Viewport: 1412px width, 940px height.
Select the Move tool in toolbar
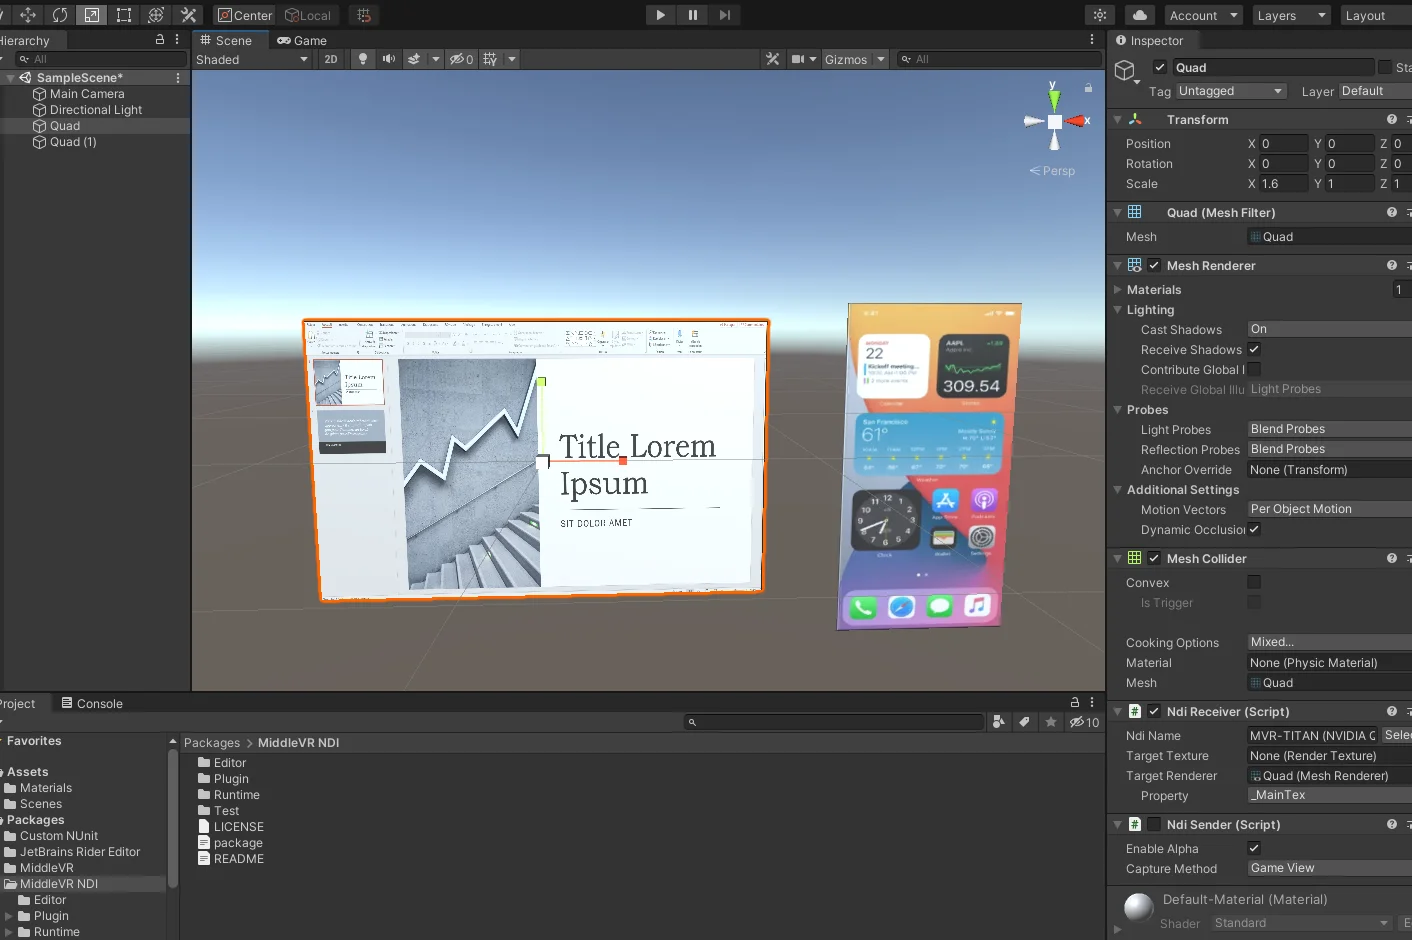tap(28, 15)
